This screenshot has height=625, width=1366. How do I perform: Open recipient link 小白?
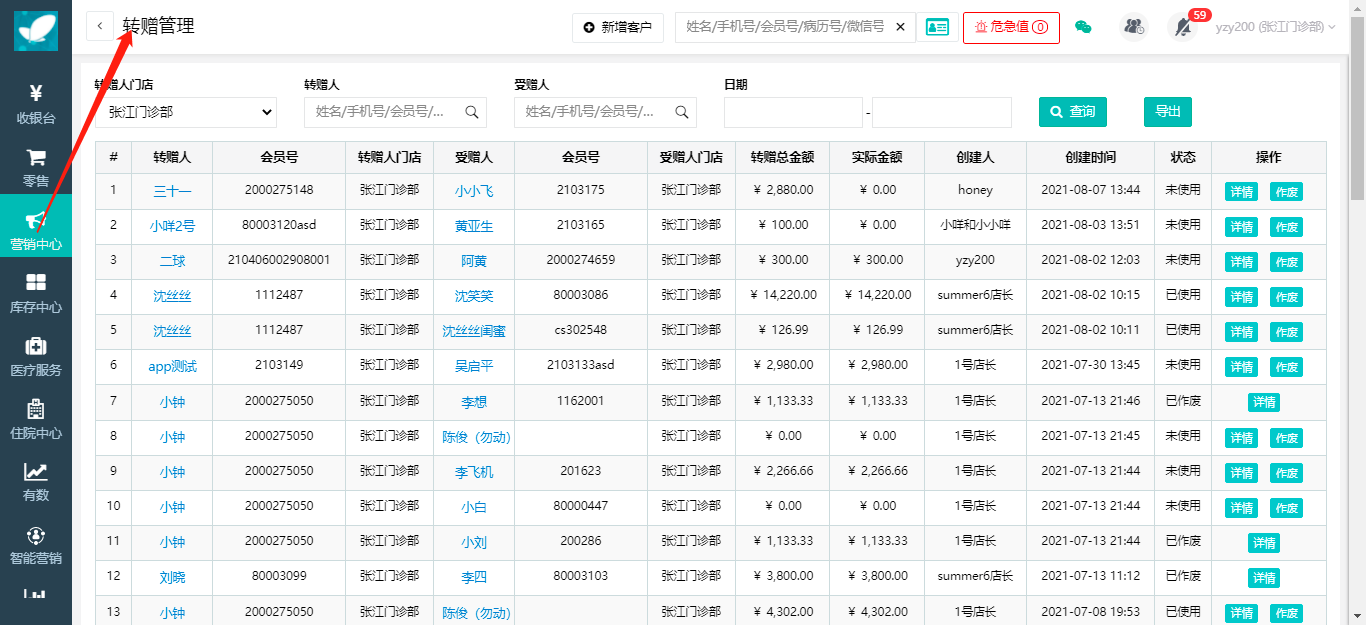(x=474, y=507)
